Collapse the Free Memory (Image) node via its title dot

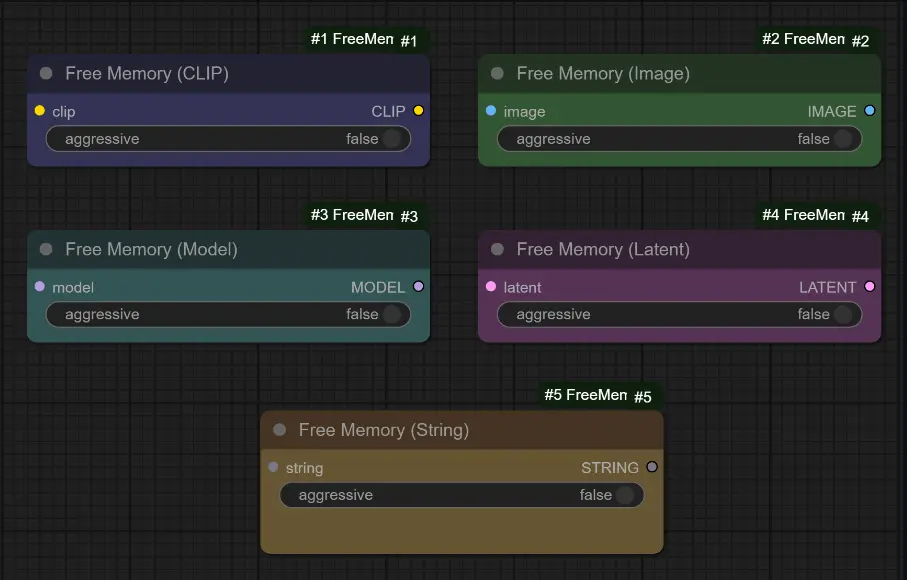[497, 73]
